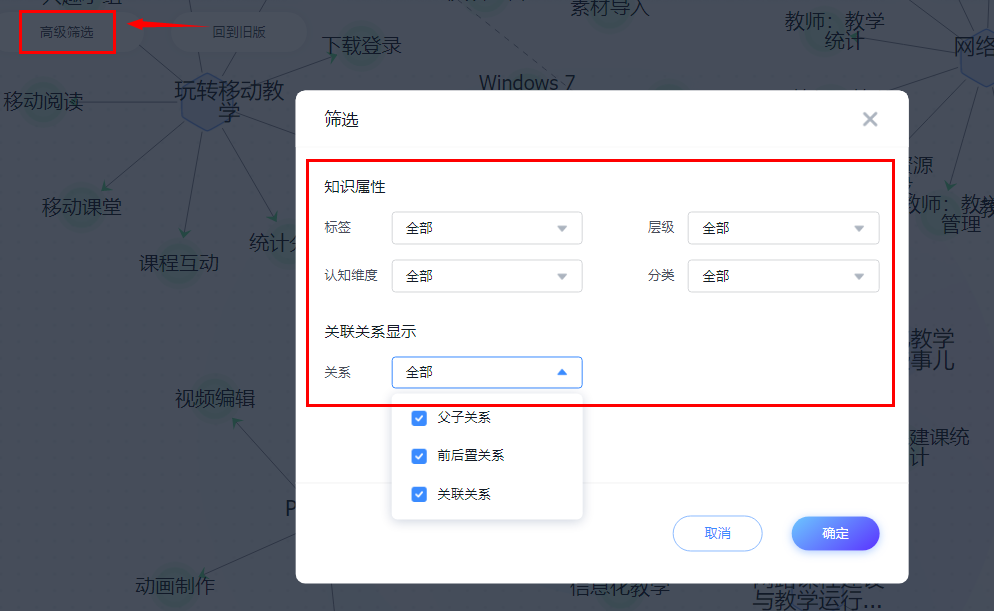The image size is (994, 611).
Task: Select the Windows 7 graph node
Action: tap(527, 82)
